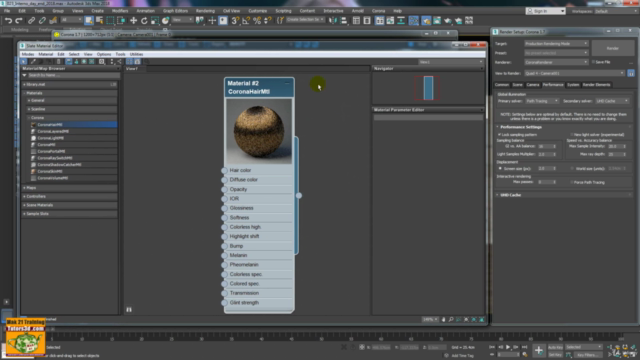Image resolution: width=640 pixels, height=360 pixels.
Task: Pick the Select tool in Slate toolbar
Action: [x=24, y=62]
